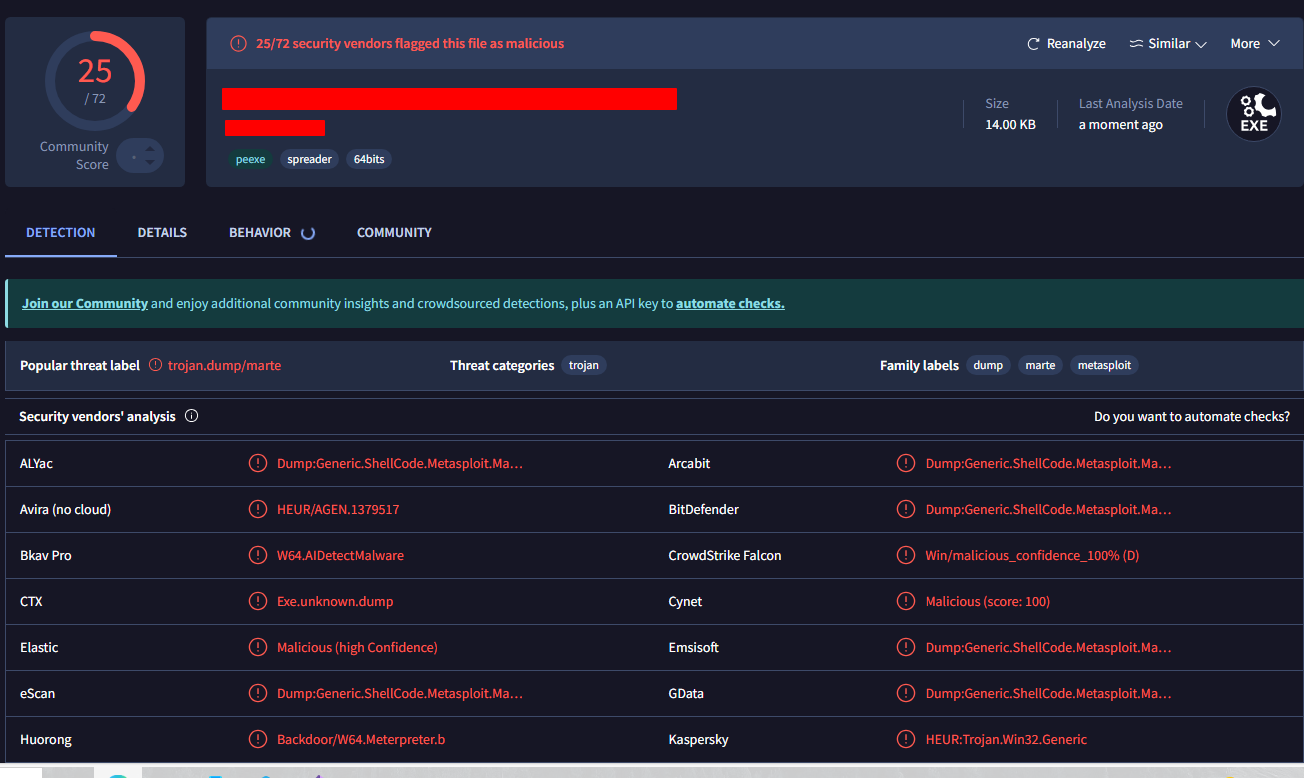
Task: Click the EXE file type icon
Action: [x=1254, y=113]
